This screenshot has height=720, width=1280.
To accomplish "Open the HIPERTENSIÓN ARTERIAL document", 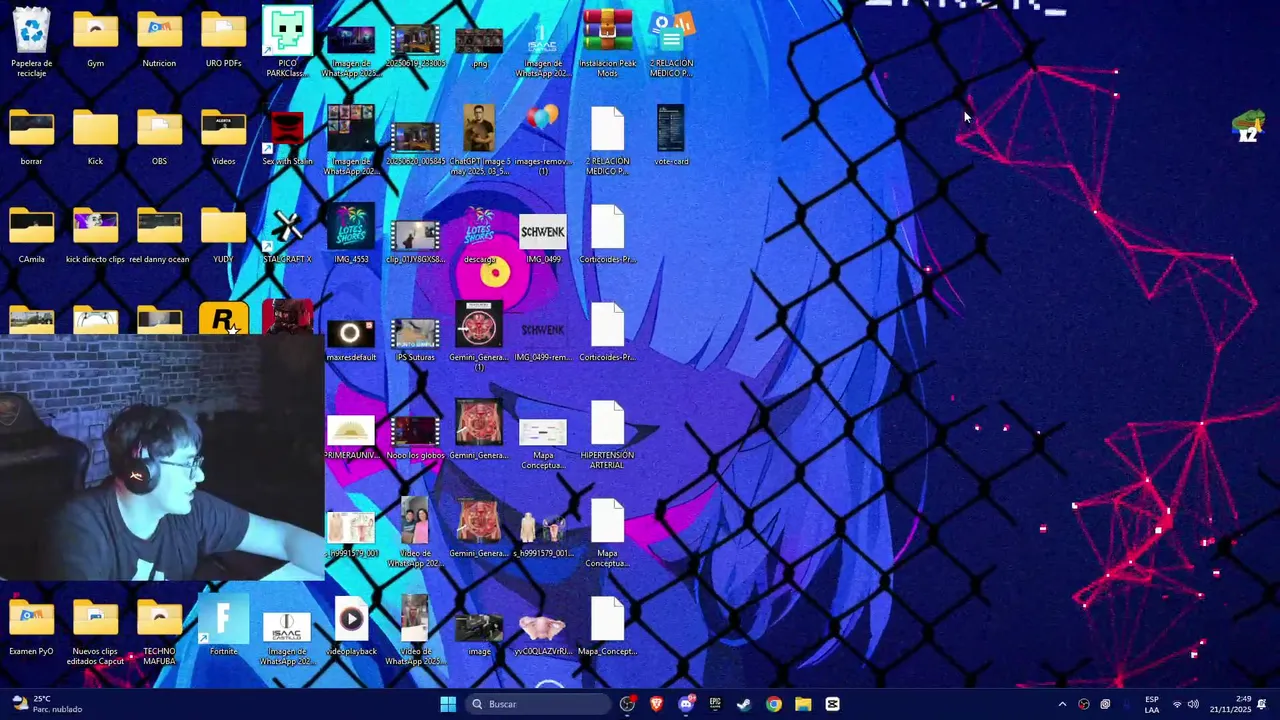I will tap(607, 435).
